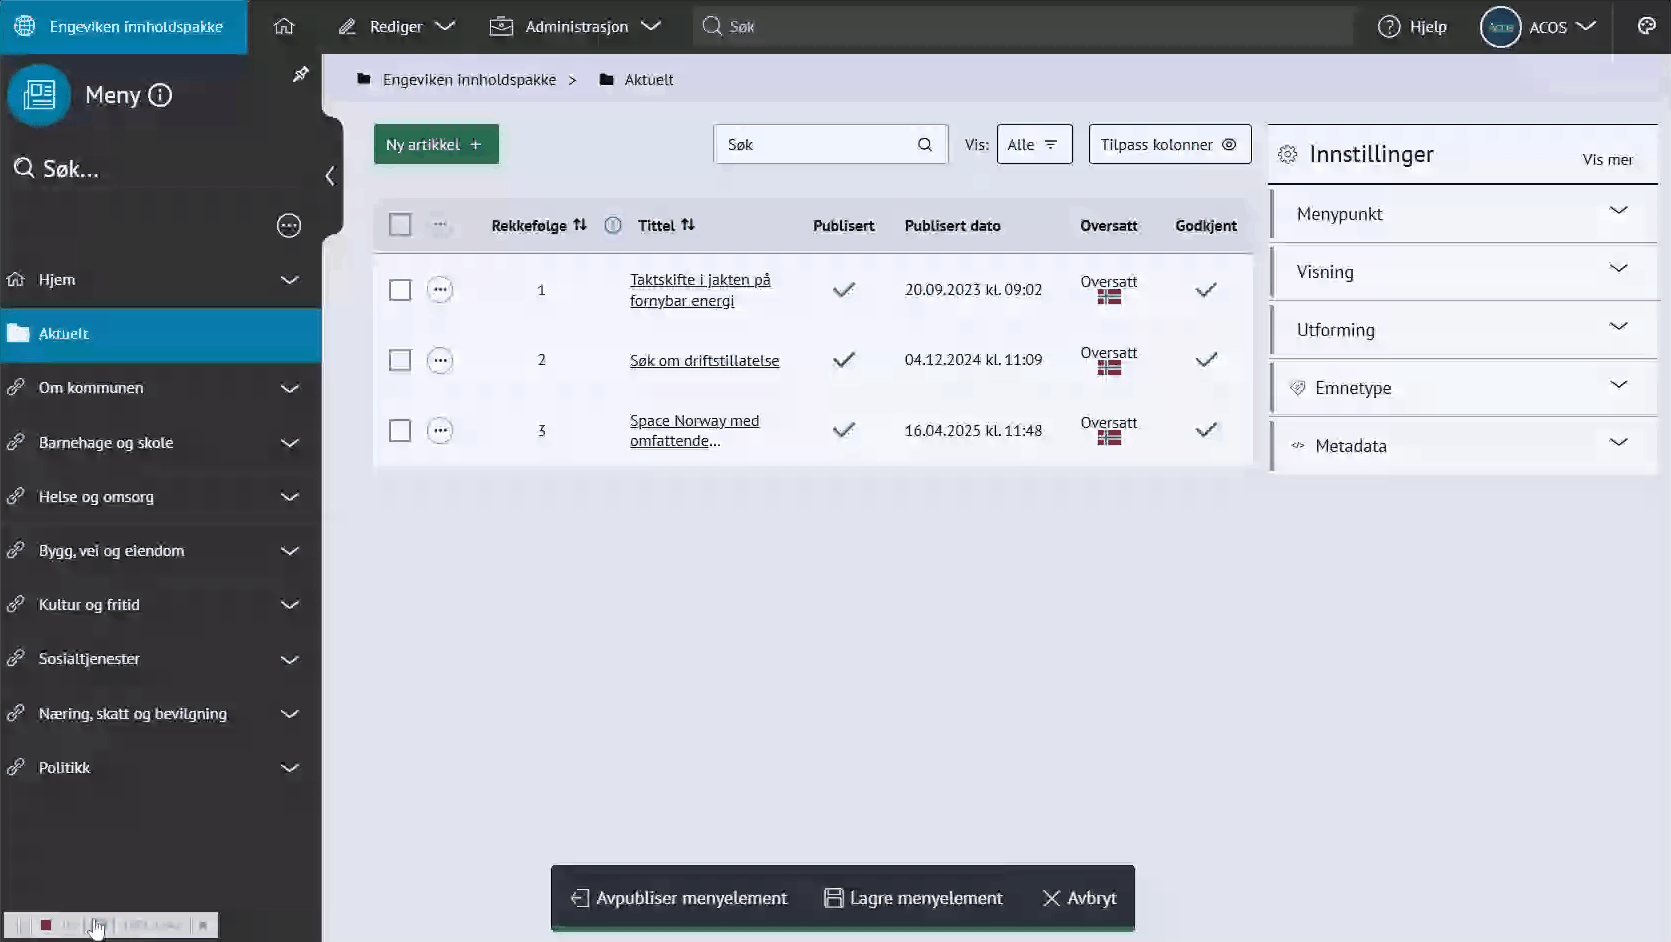Expand the Barnehage og skole menu item
Image resolution: width=1671 pixels, height=942 pixels.
pos(289,443)
